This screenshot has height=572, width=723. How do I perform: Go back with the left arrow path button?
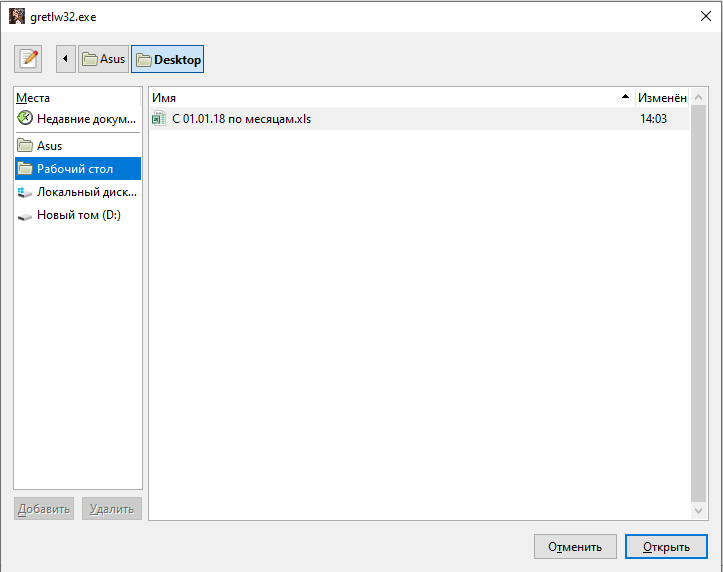[65, 59]
